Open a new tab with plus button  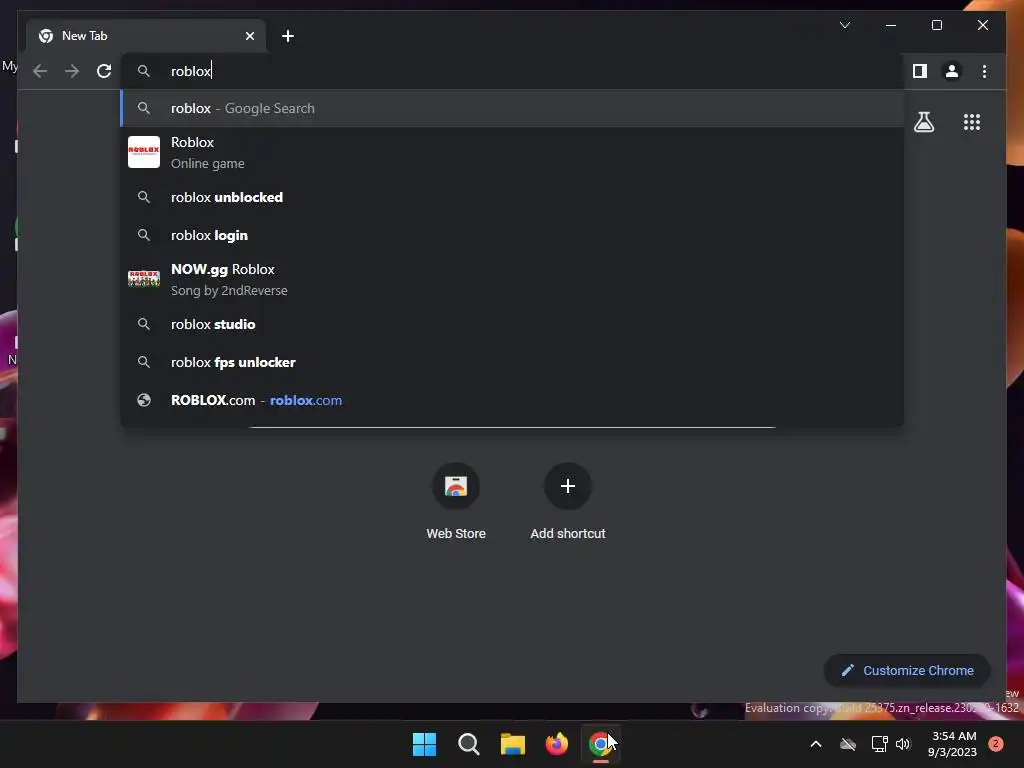(x=288, y=36)
